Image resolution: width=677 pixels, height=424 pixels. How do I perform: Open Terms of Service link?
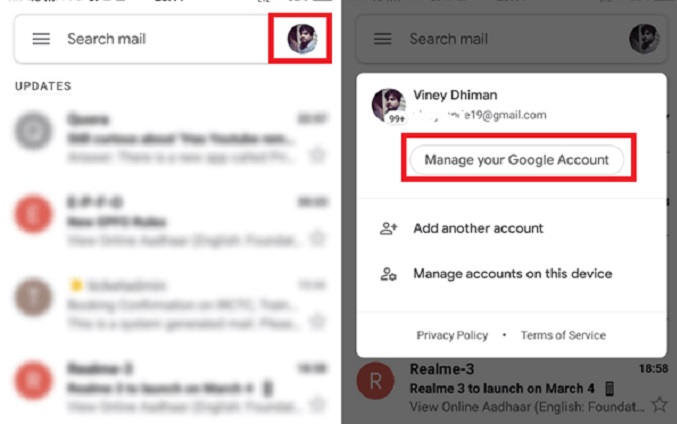pyautogui.click(x=563, y=335)
